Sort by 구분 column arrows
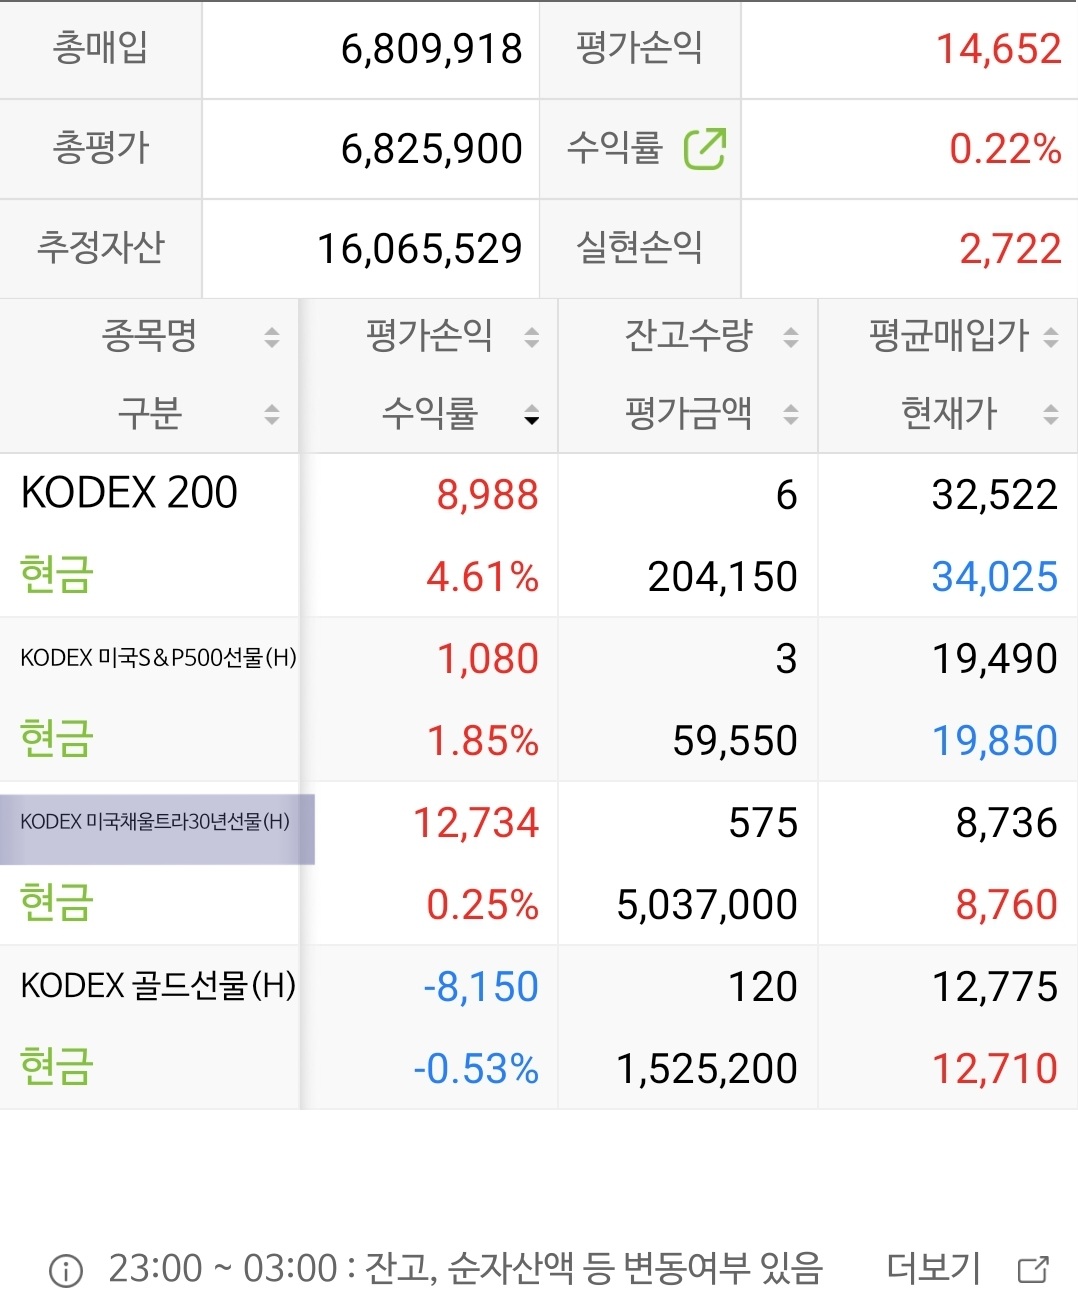This screenshot has height=1306, width=1078. pyautogui.click(x=272, y=414)
